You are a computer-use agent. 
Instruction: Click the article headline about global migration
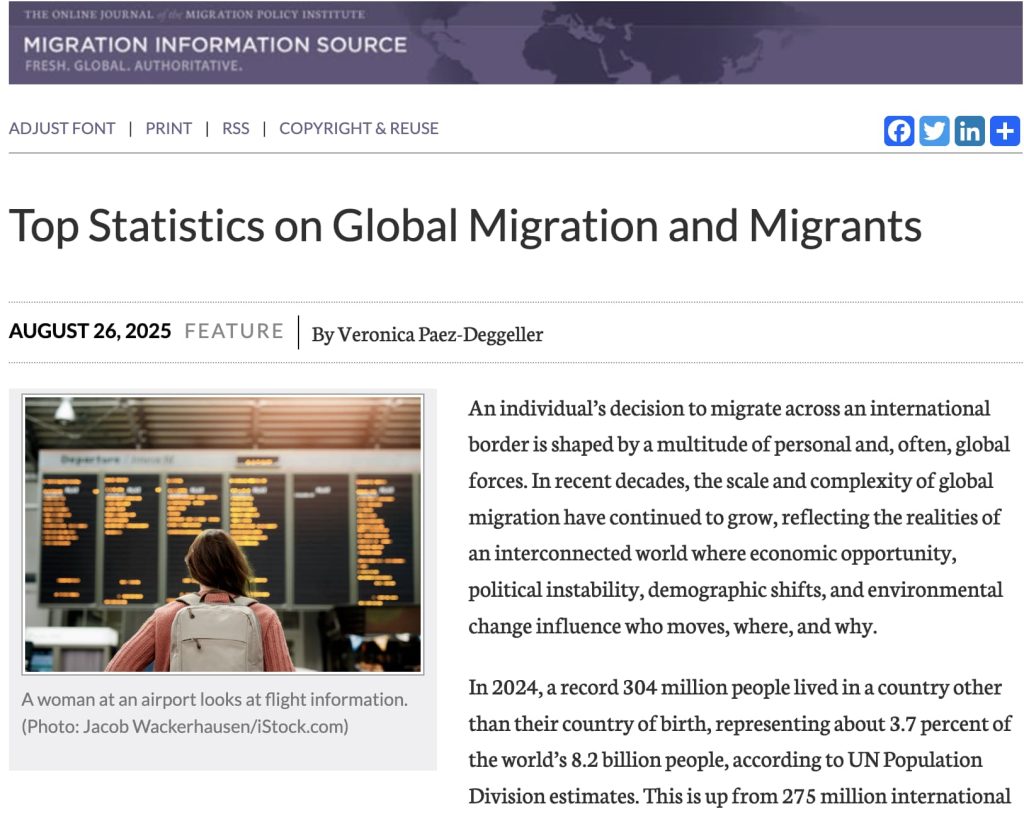tap(465, 226)
